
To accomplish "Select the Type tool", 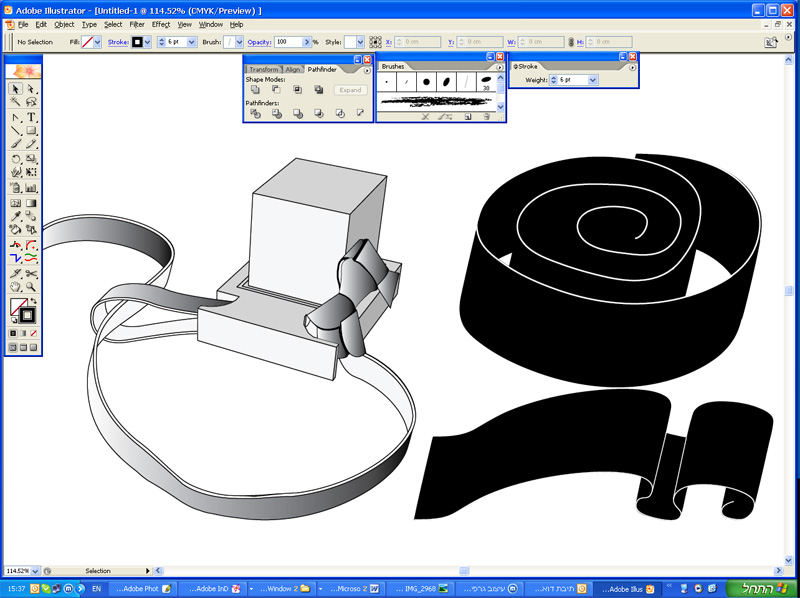I will coord(32,117).
